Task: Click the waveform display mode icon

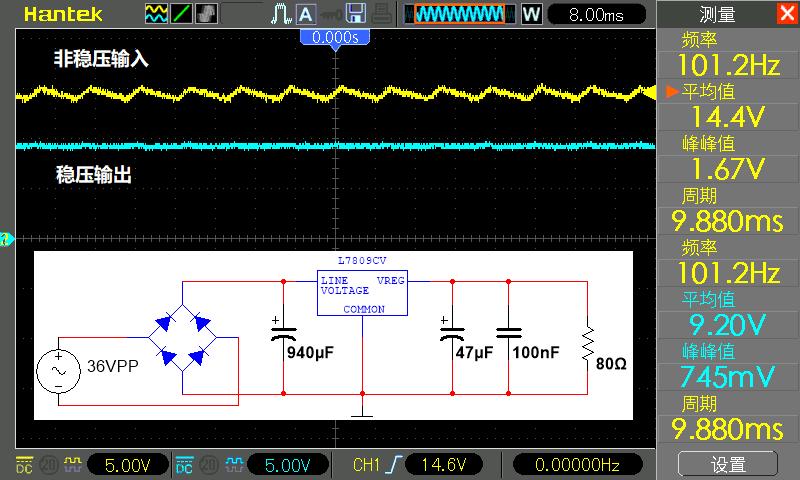Action: click(156, 14)
